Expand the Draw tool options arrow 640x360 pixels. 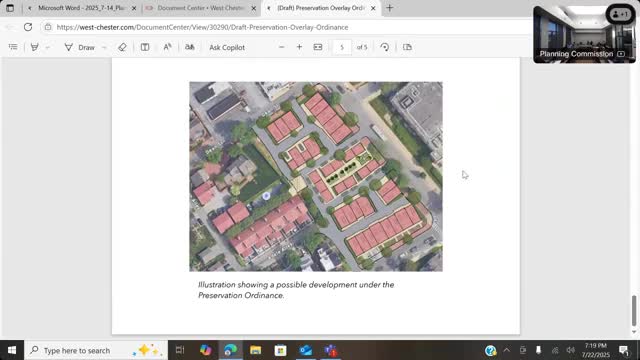[104, 47]
